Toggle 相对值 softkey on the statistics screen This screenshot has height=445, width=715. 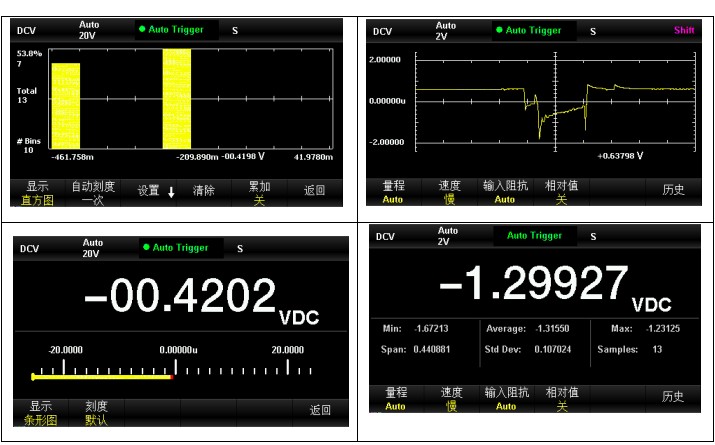pos(561,399)
